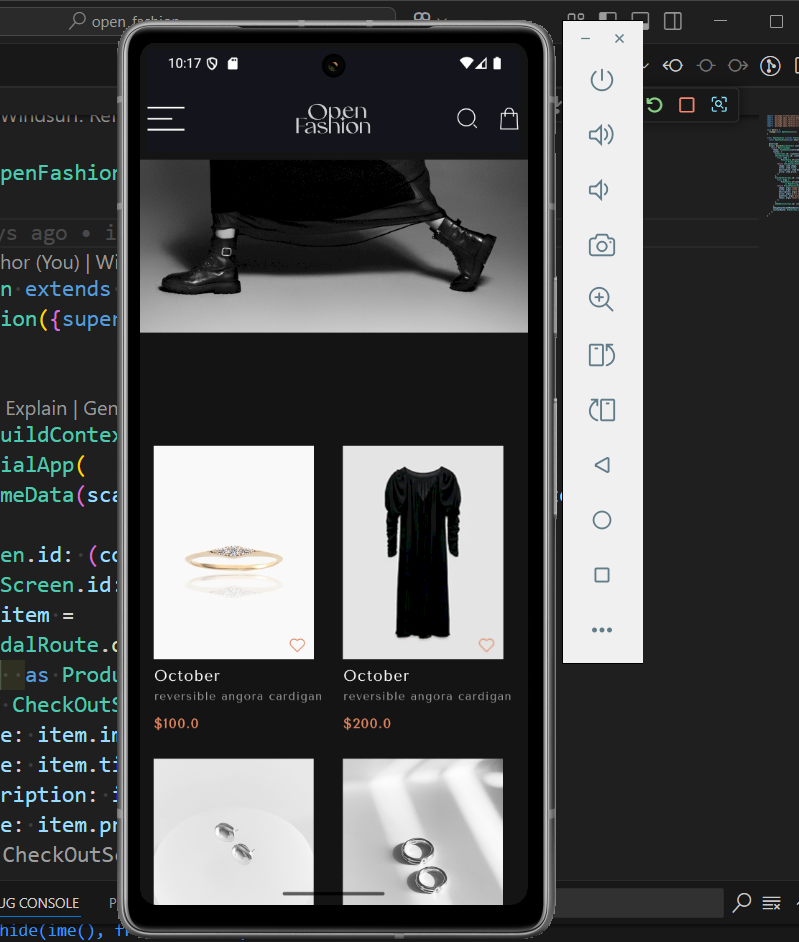
Task: Open the black dress product image
Action: (423, 552)
